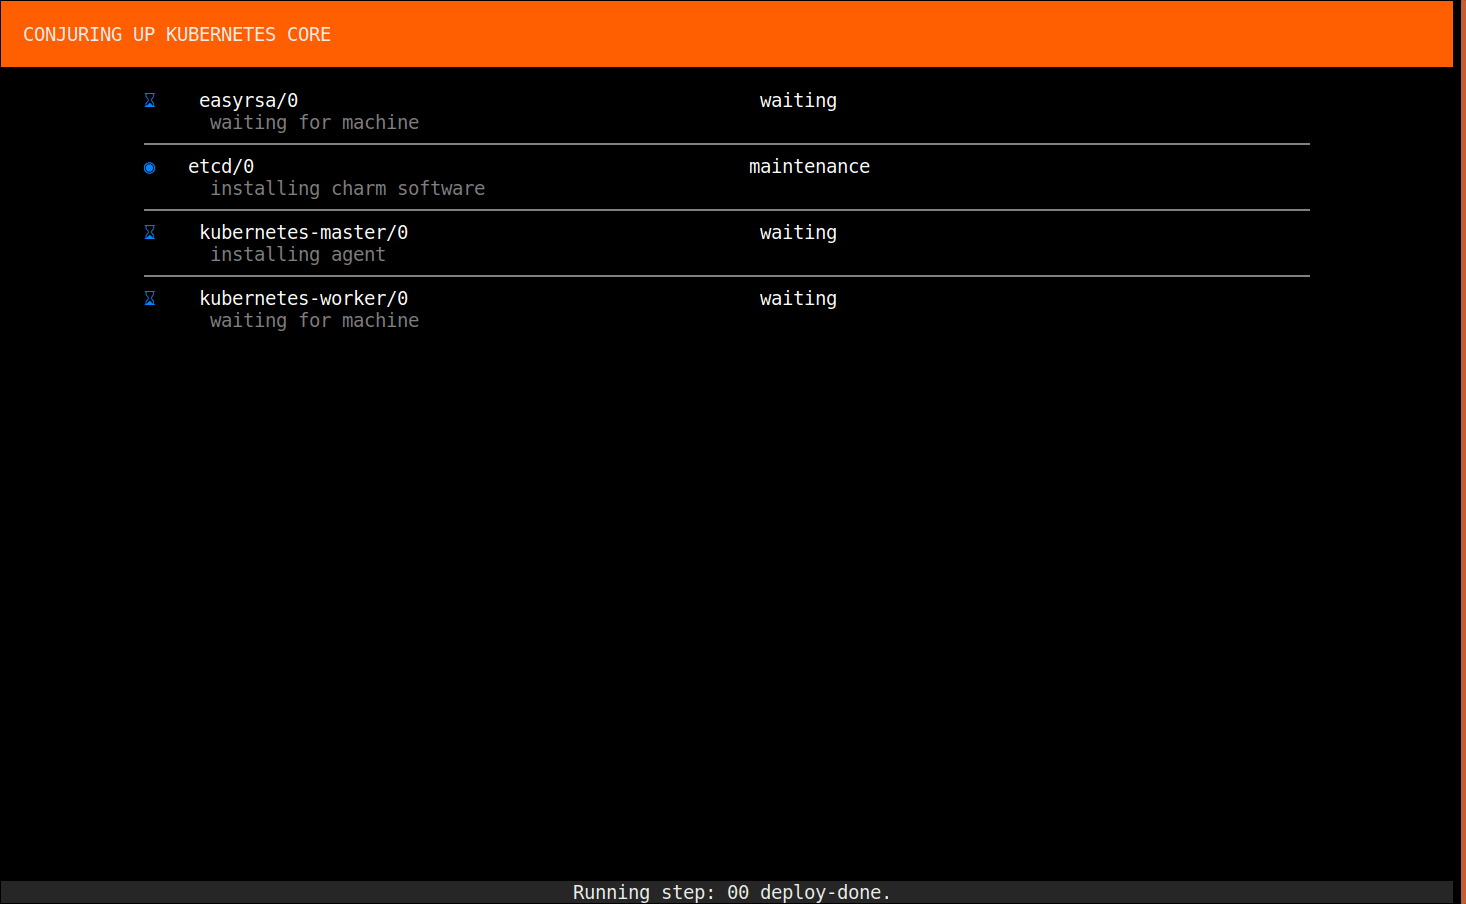Click 'waiting for machine' under easyrsa/0
The image size is (1466, 904).
314,122
